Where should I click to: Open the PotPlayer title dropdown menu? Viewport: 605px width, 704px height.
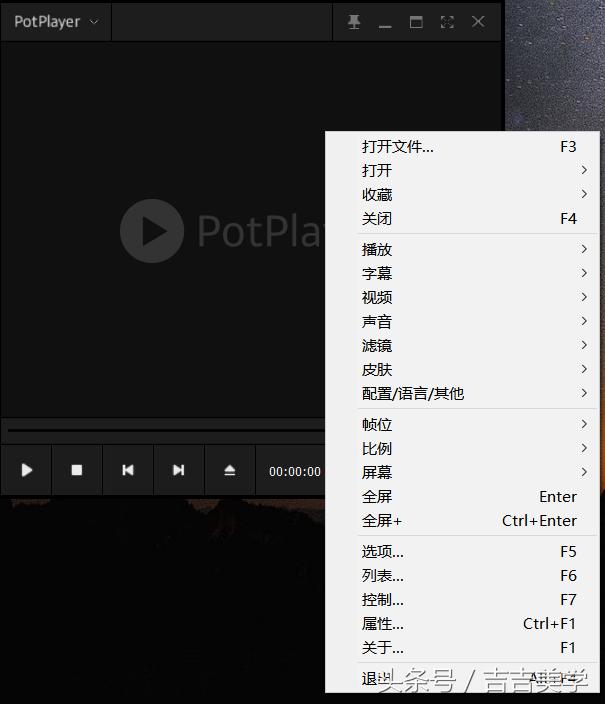point(56,22)
